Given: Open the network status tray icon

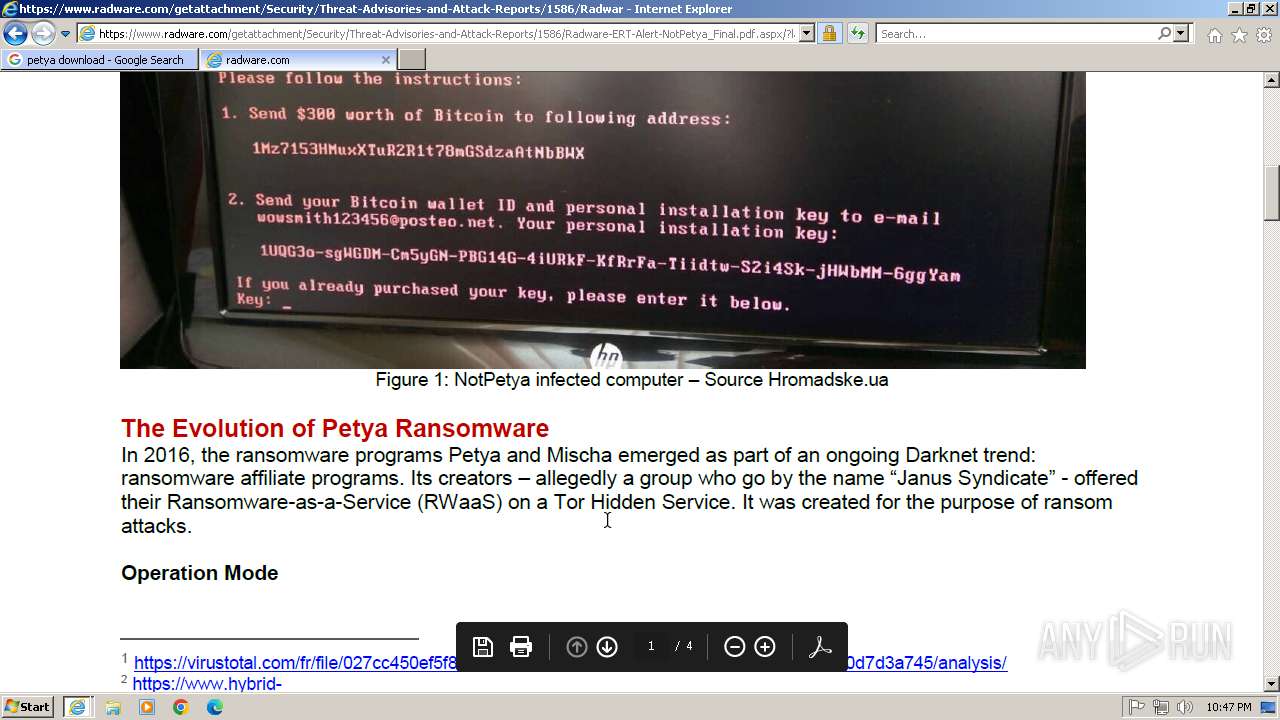Looking at the screenshot, I should [x=1160, y=707].
